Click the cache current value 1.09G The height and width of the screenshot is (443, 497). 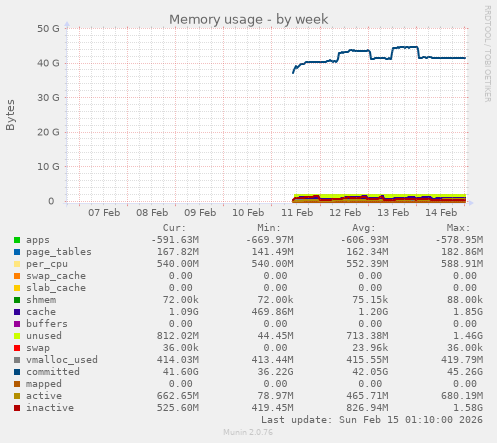184,312
